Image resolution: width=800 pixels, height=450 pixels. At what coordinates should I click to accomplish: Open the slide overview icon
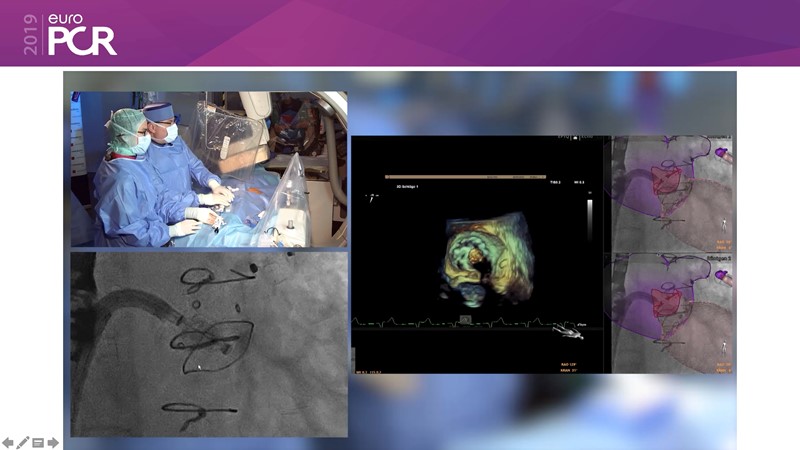(38, 442)
